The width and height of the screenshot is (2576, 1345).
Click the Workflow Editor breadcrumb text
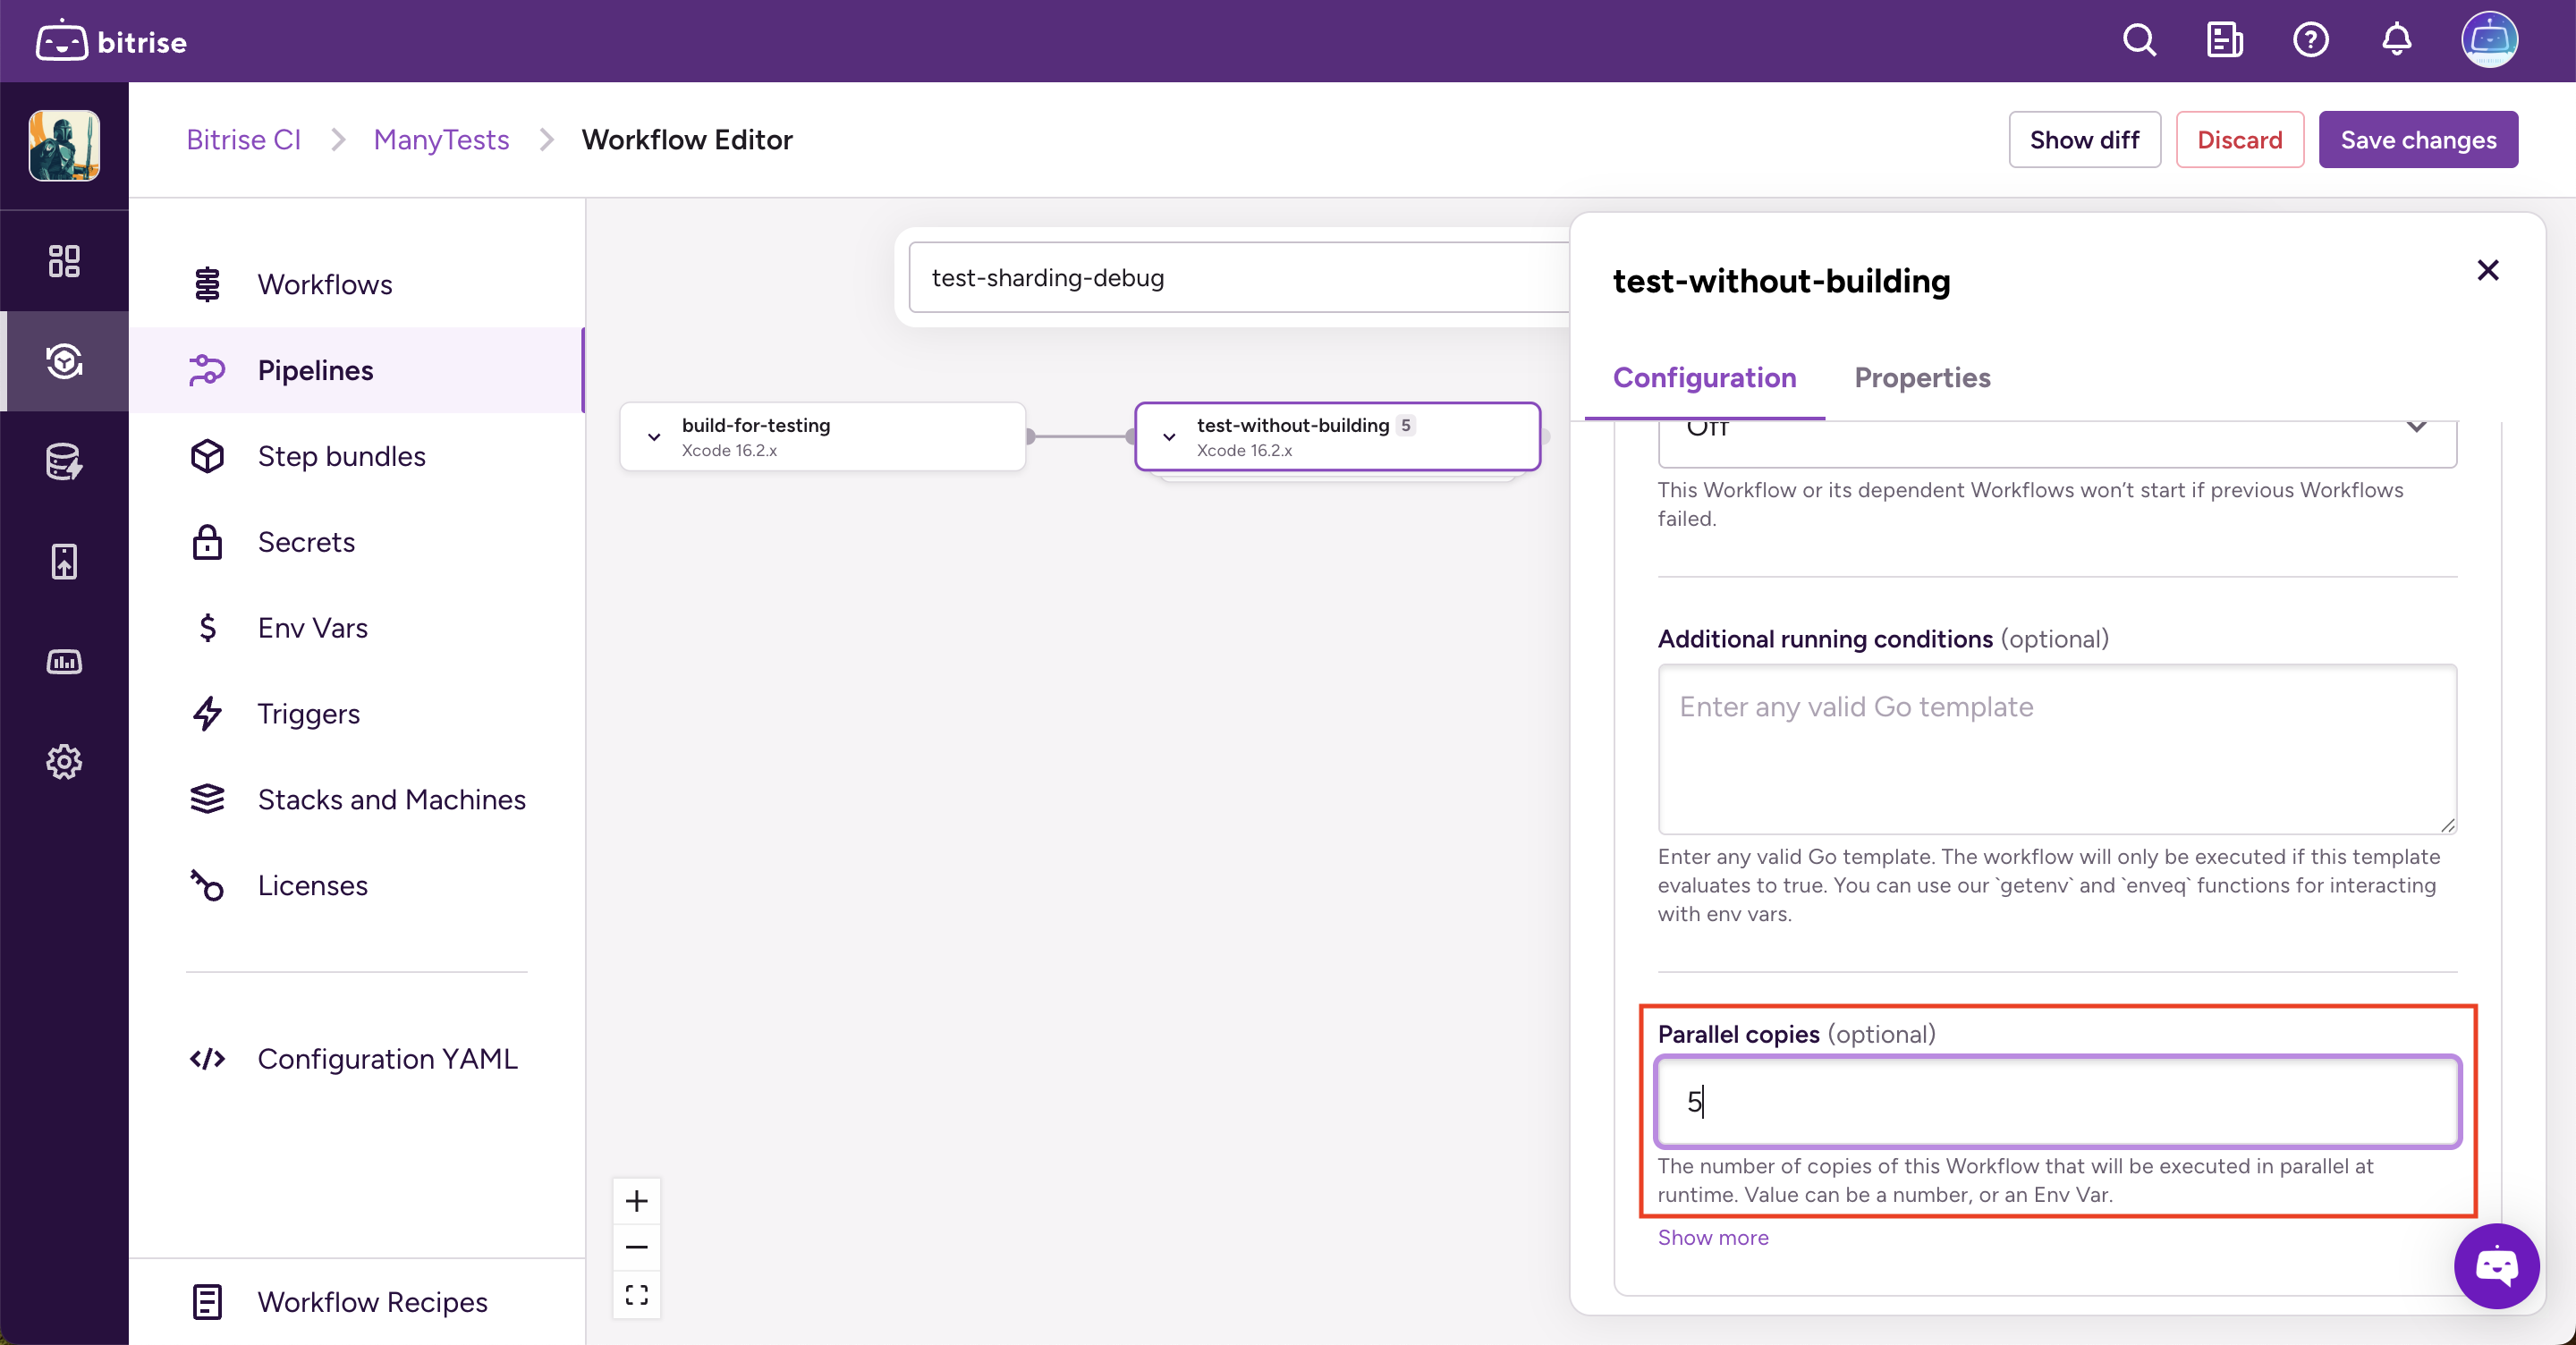coord(687,140)
